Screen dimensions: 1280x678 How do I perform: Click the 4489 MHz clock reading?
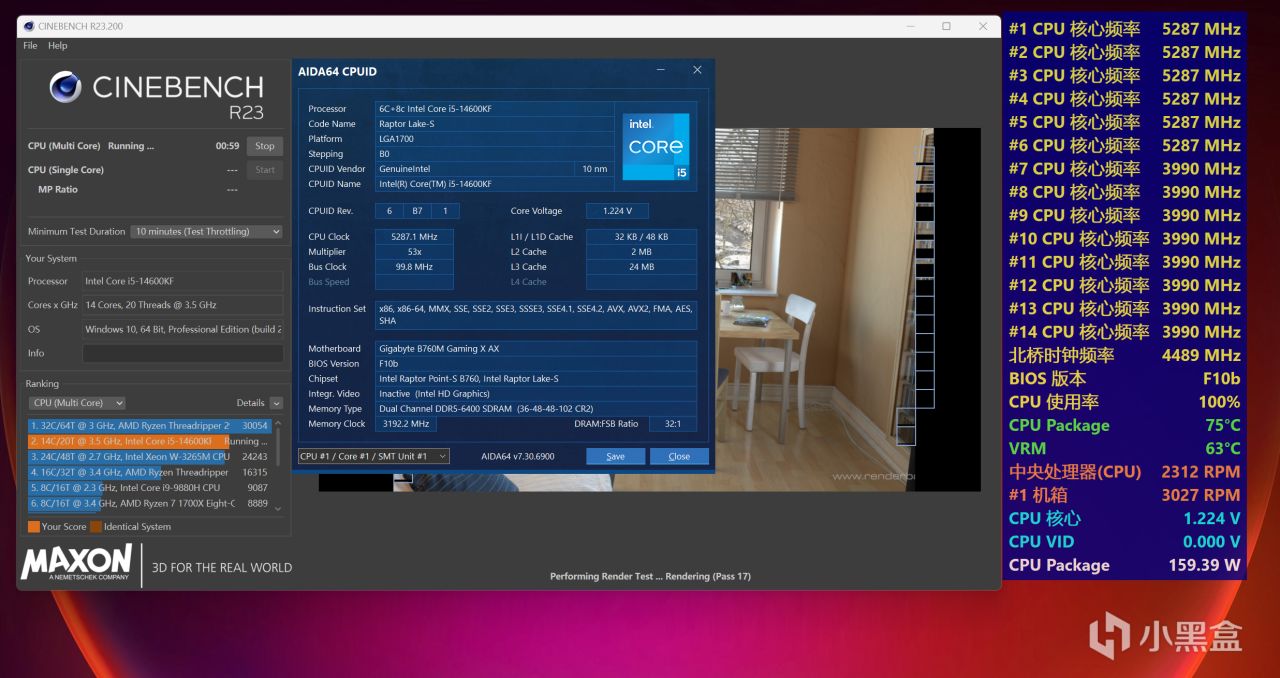[x=1201, y=355]
